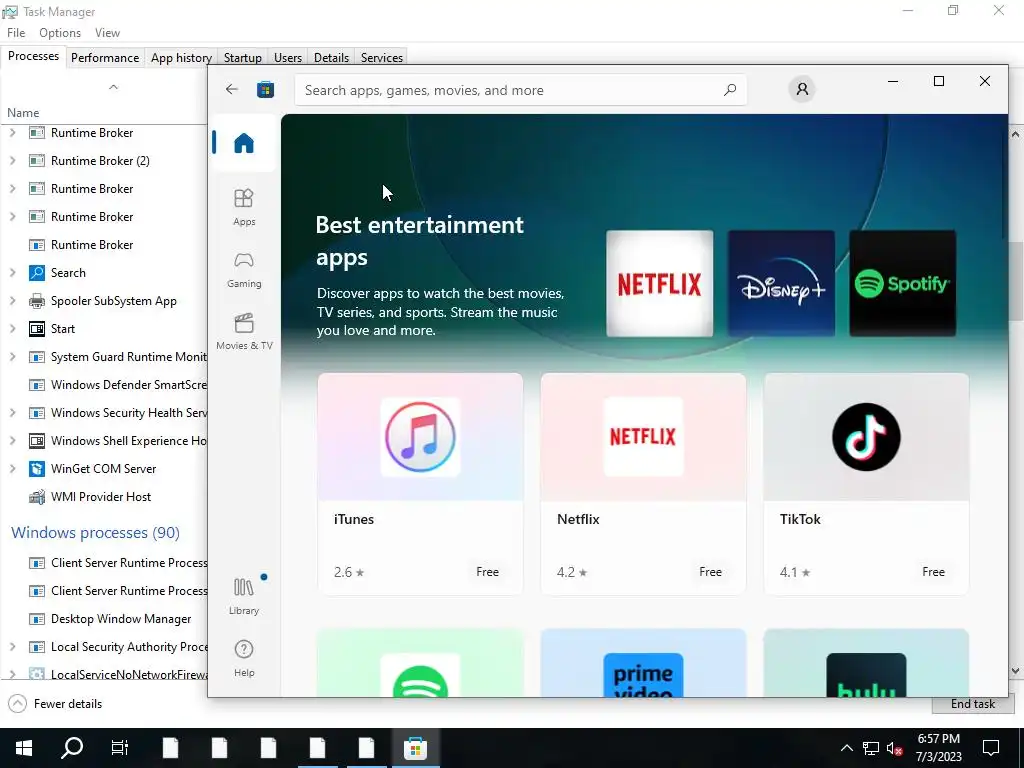The height and width of the screenshot is (768, 1024).
Task: Open the Prime Video app card
Action: [x=643, y=663]
